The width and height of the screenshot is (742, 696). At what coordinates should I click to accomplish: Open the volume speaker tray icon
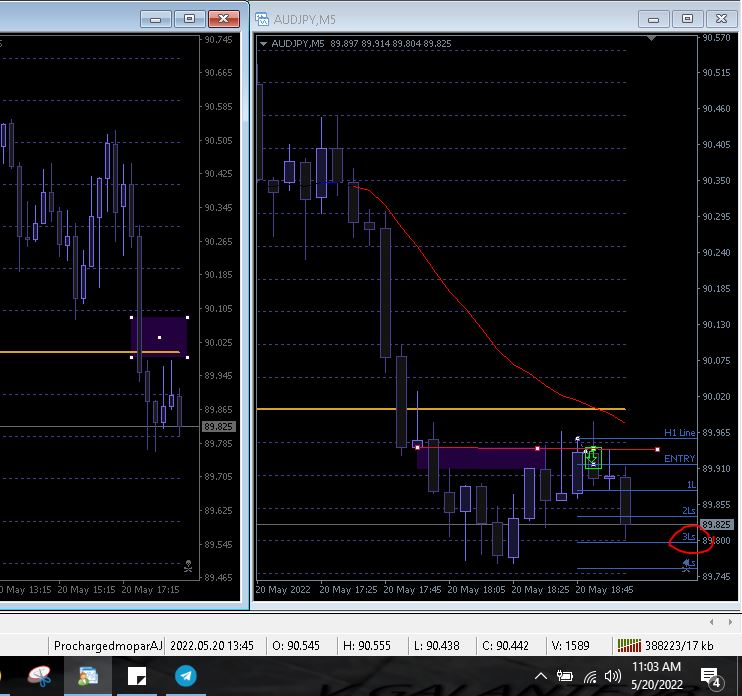pyautogui.click(x=613, y=677)
